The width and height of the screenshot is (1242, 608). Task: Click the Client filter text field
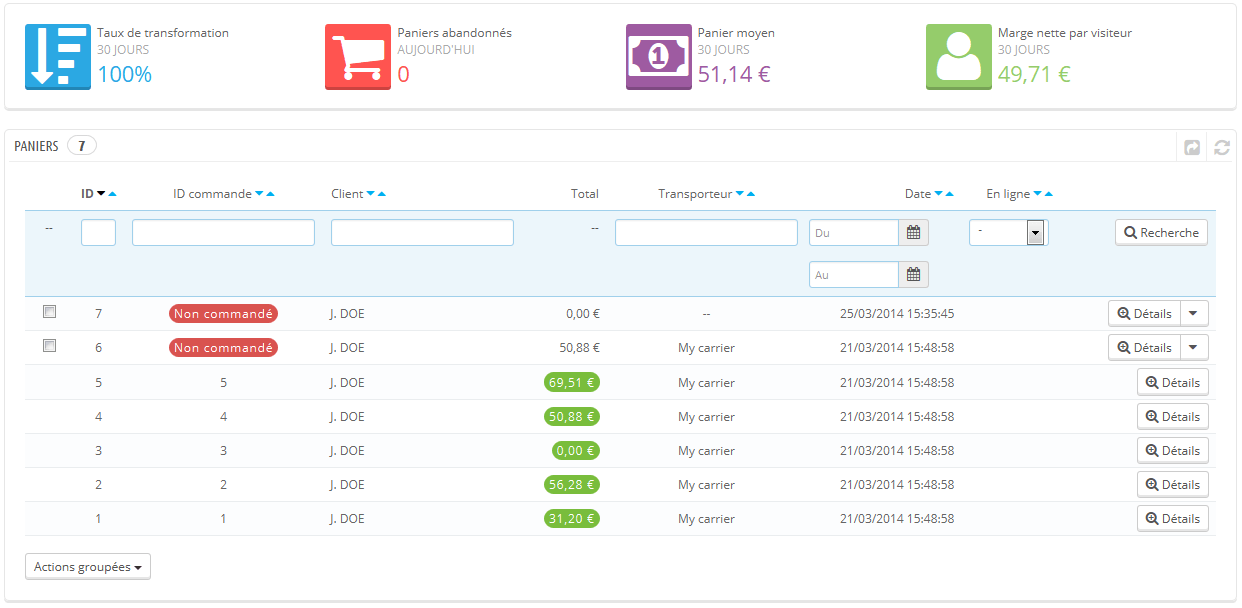click(x=422, y=233)
